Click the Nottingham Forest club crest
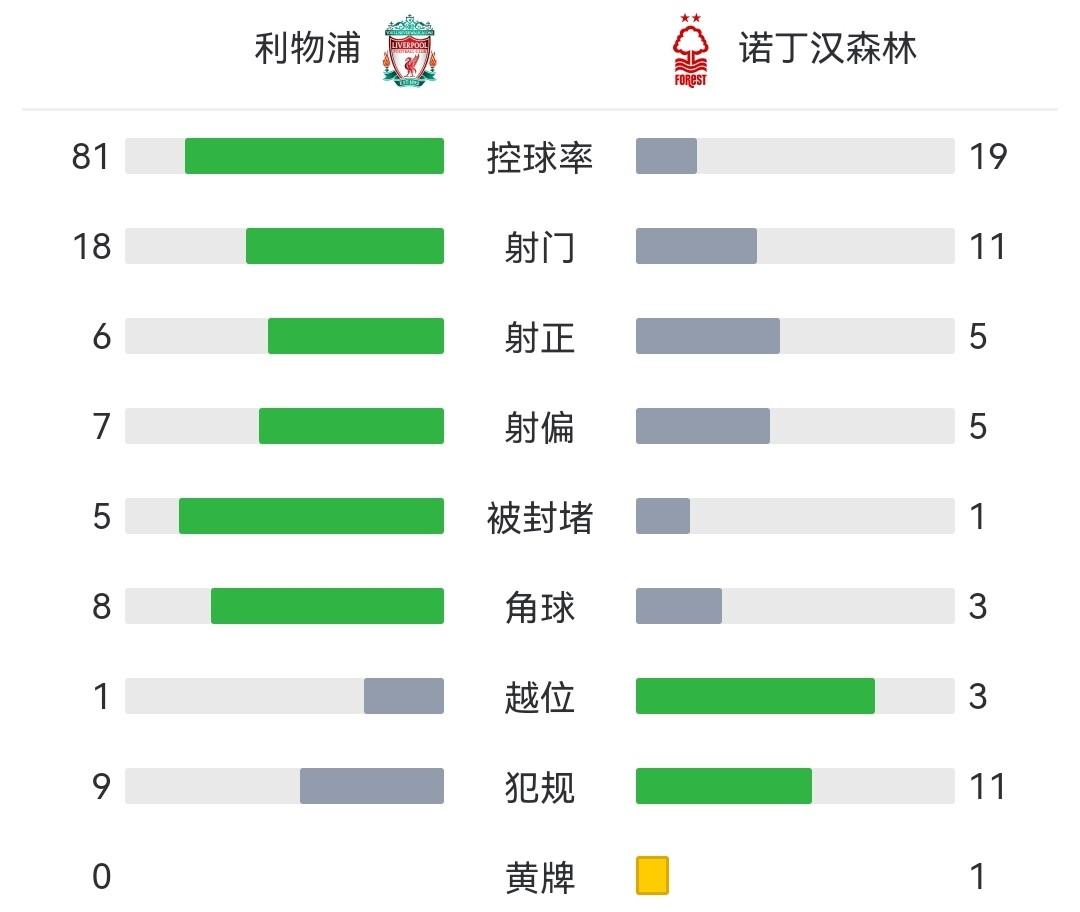Screen dimensions: 1080x912 point(689,50)
